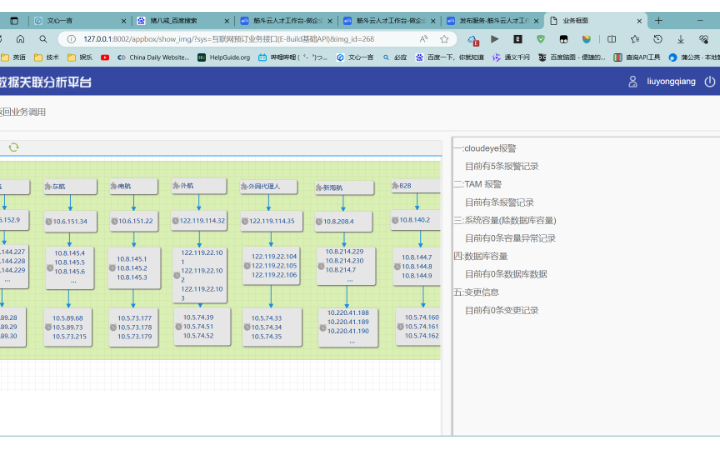The image size is (720, 450).
Task: Click the 目前有5条报警记录 link
Action: point(502,166)
